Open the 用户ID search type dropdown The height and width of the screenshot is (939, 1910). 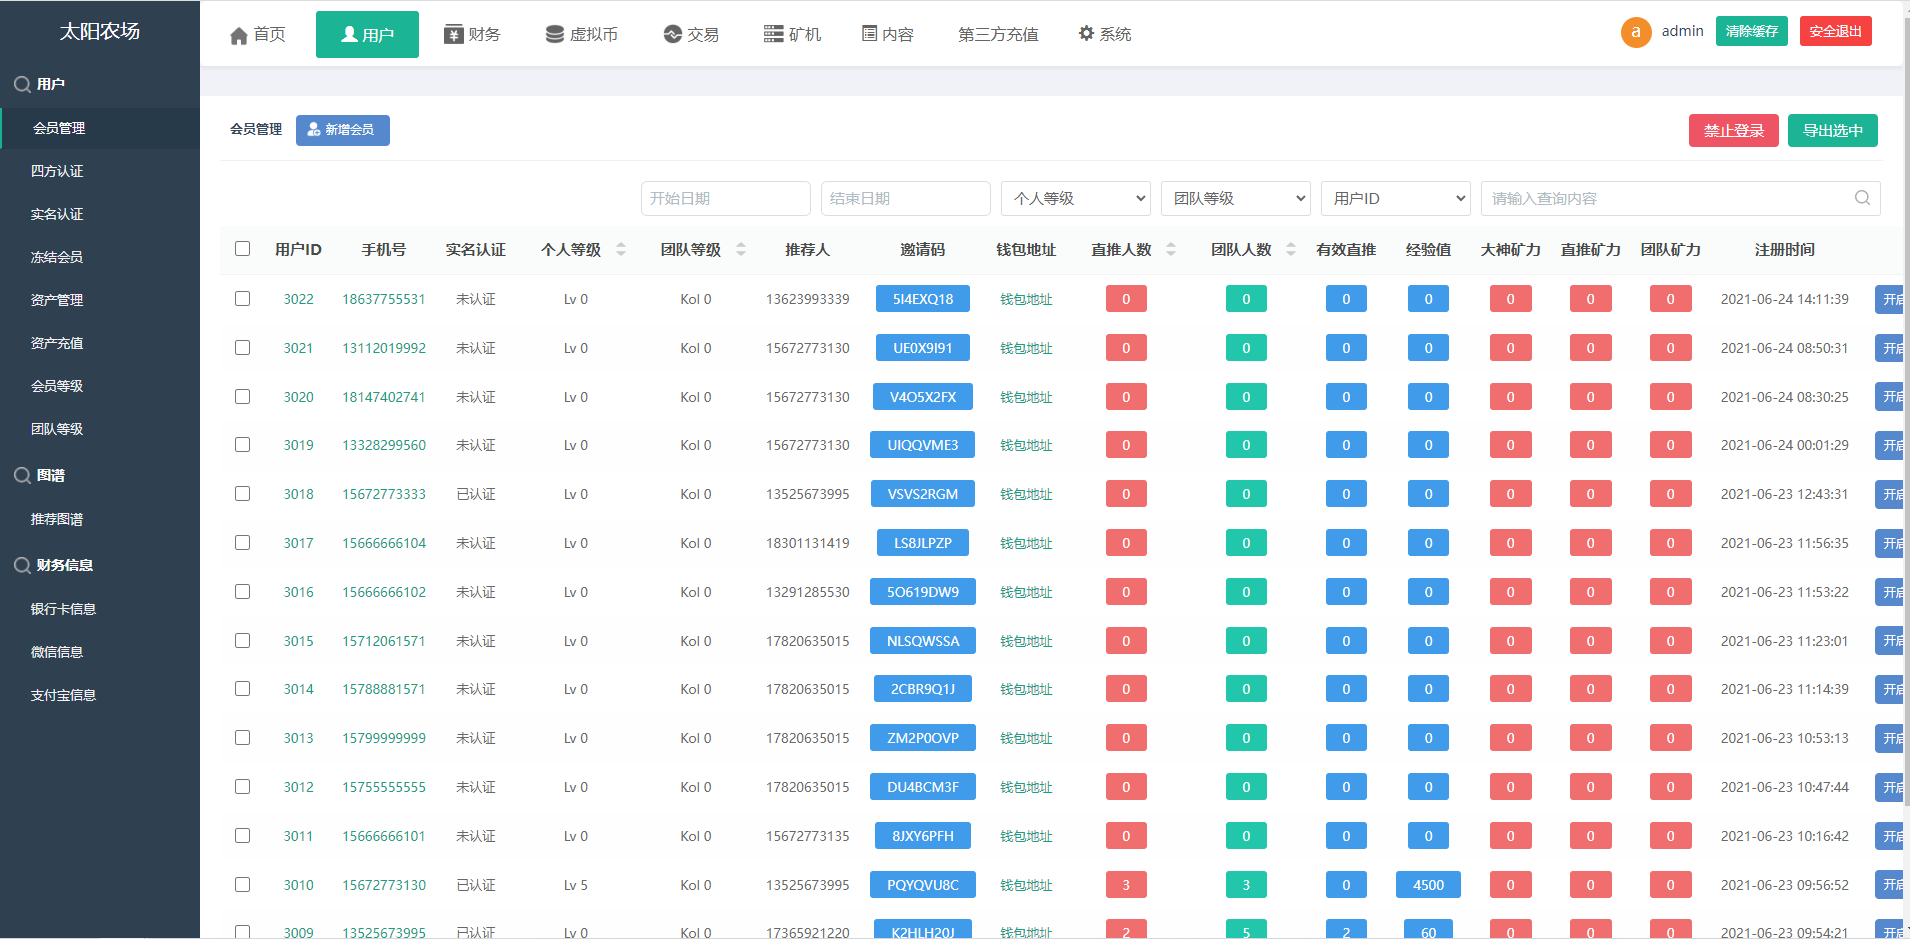coord(1395,198)
